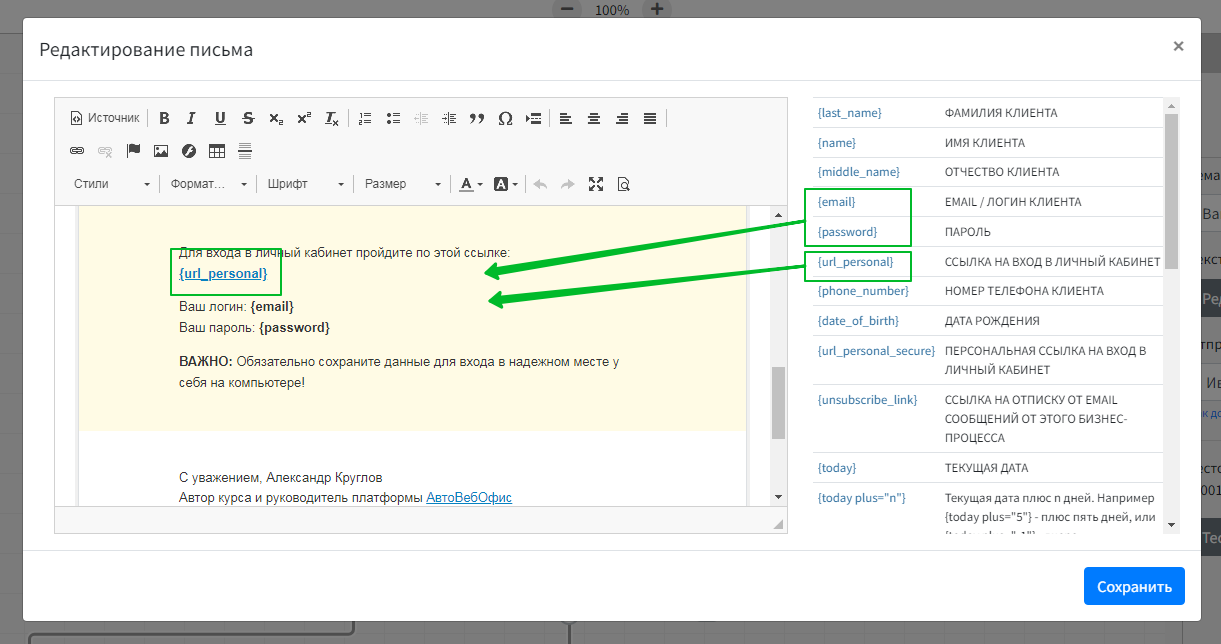Open the special character (Omega) dialog
Screen dimensions: 1221x644
[505, 118]
